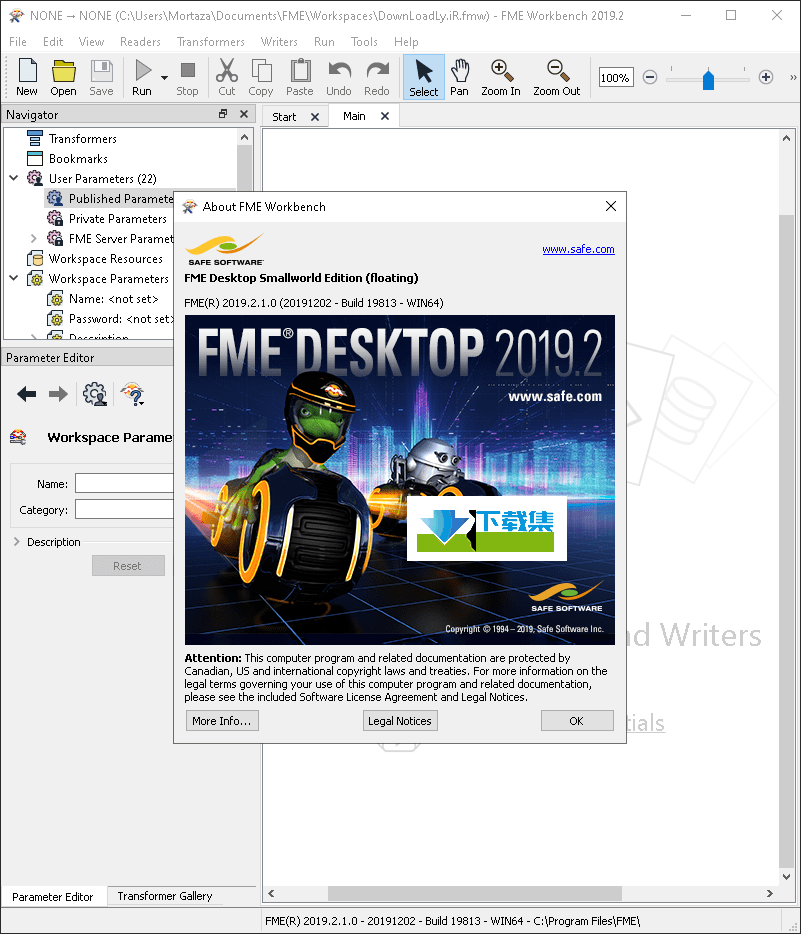Click the More Info... button
Viewport: 801px width, 934px height.
[222, 721]
